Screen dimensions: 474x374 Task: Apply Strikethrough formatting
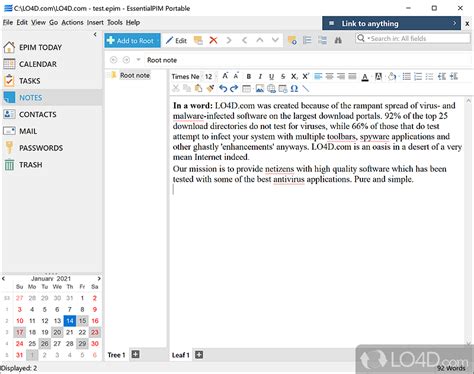(x=283, y=77)
